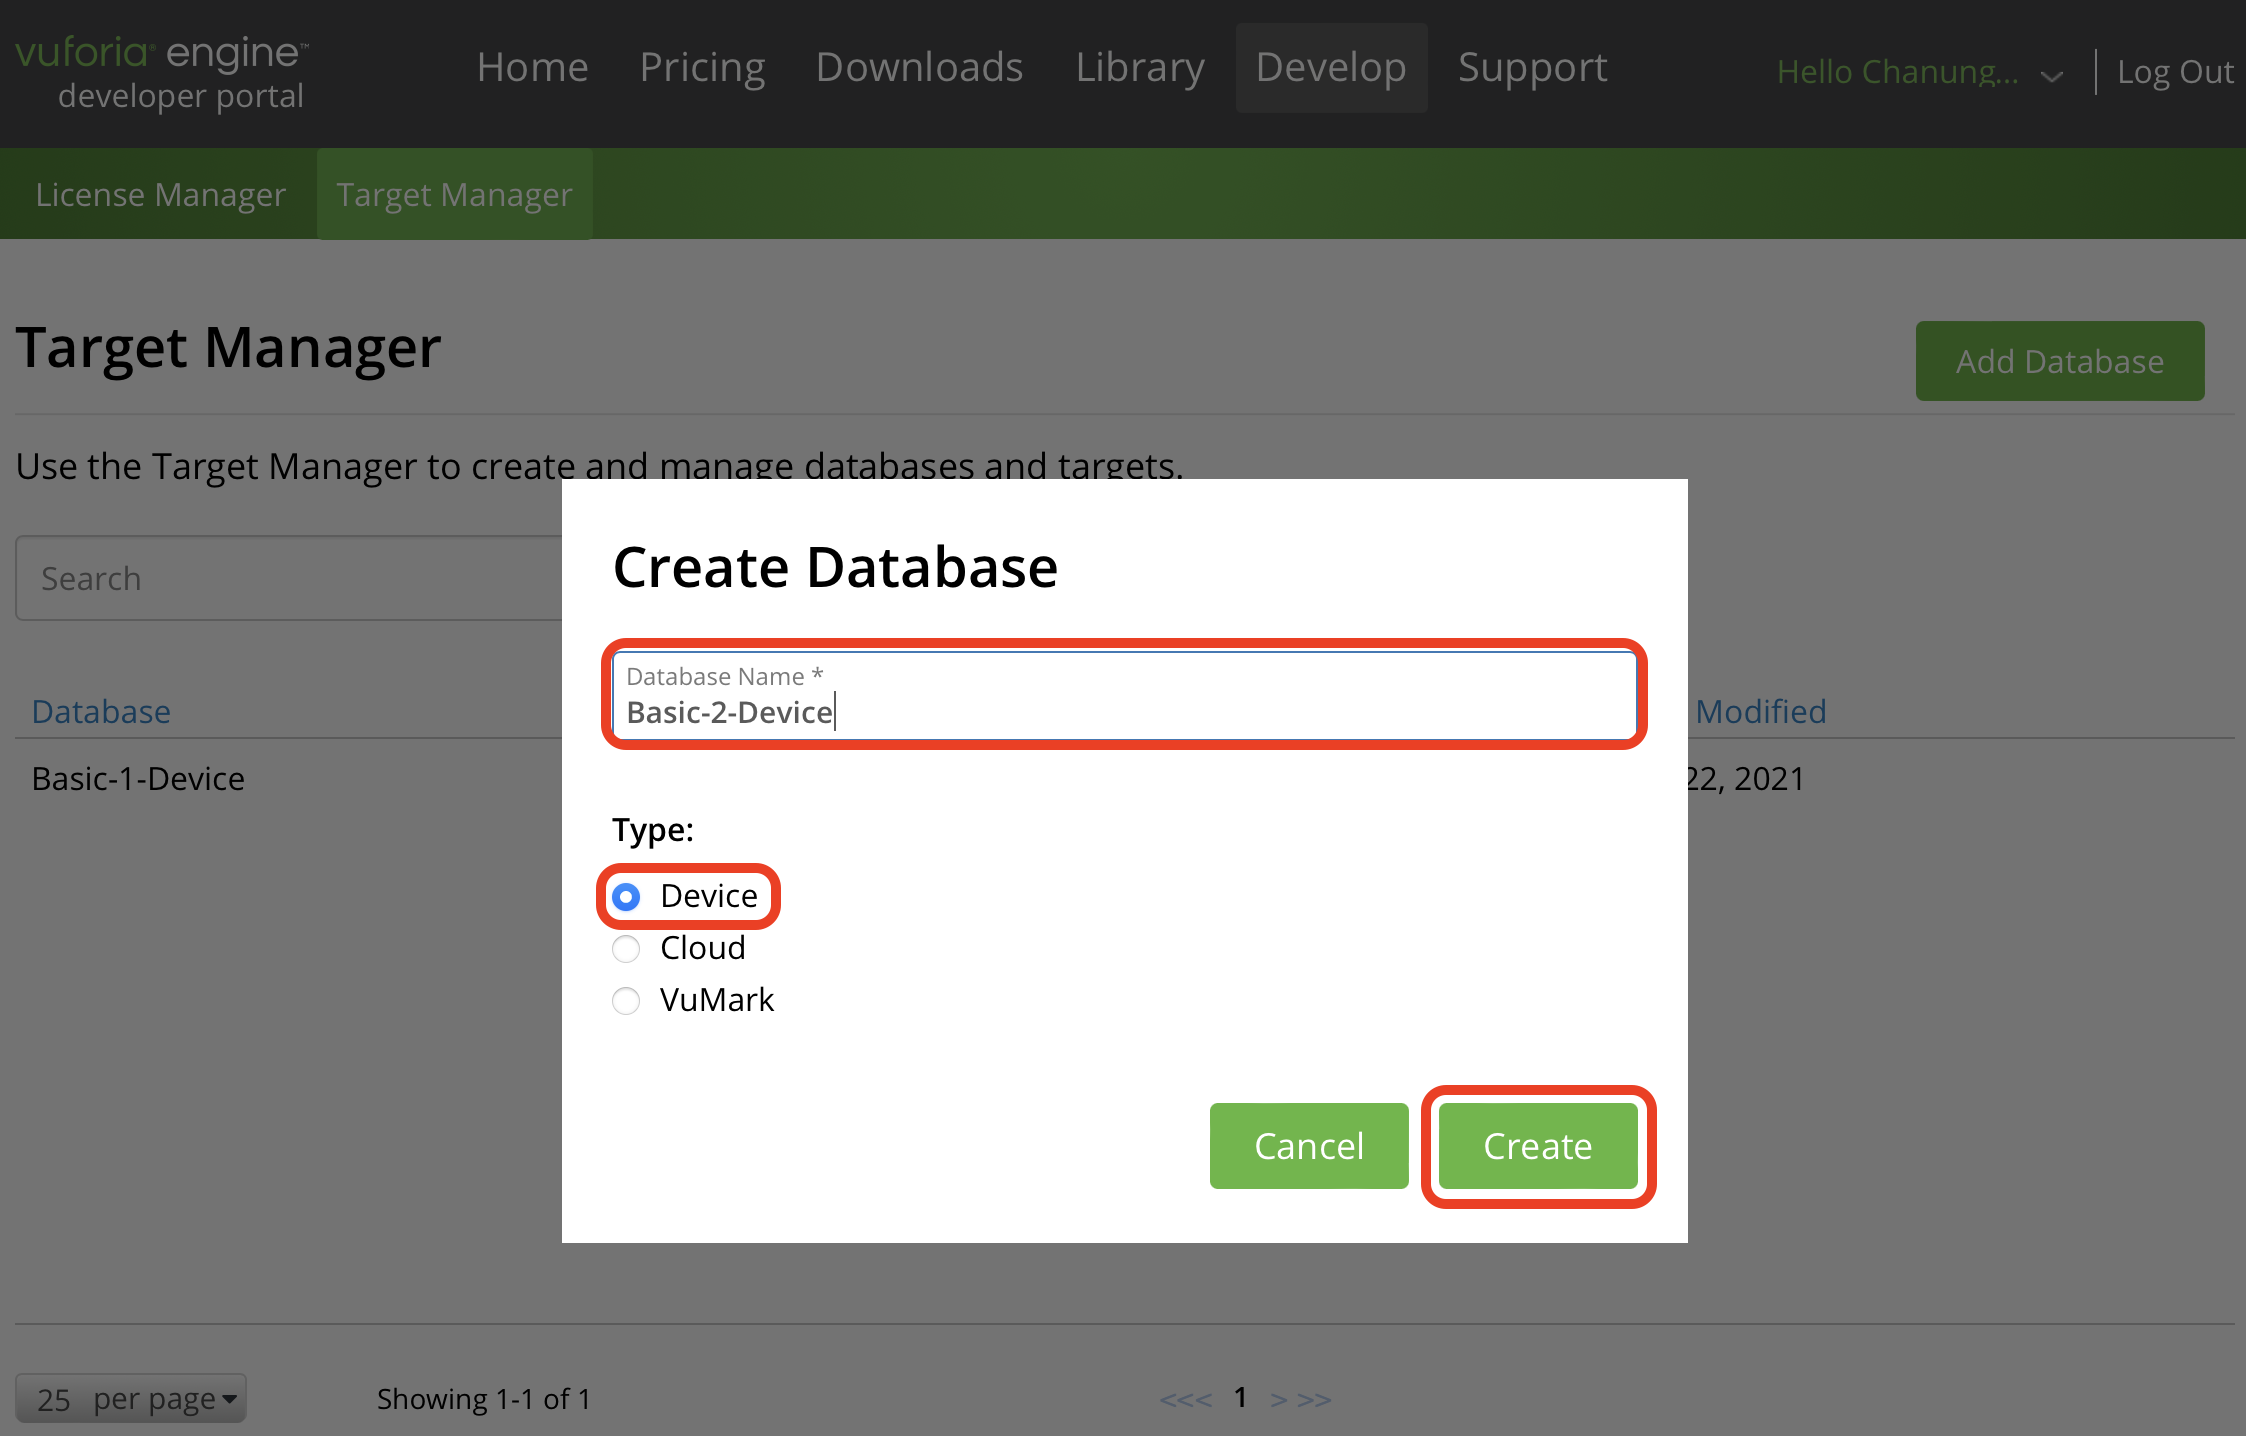Go to the next page with >

1278,1399
